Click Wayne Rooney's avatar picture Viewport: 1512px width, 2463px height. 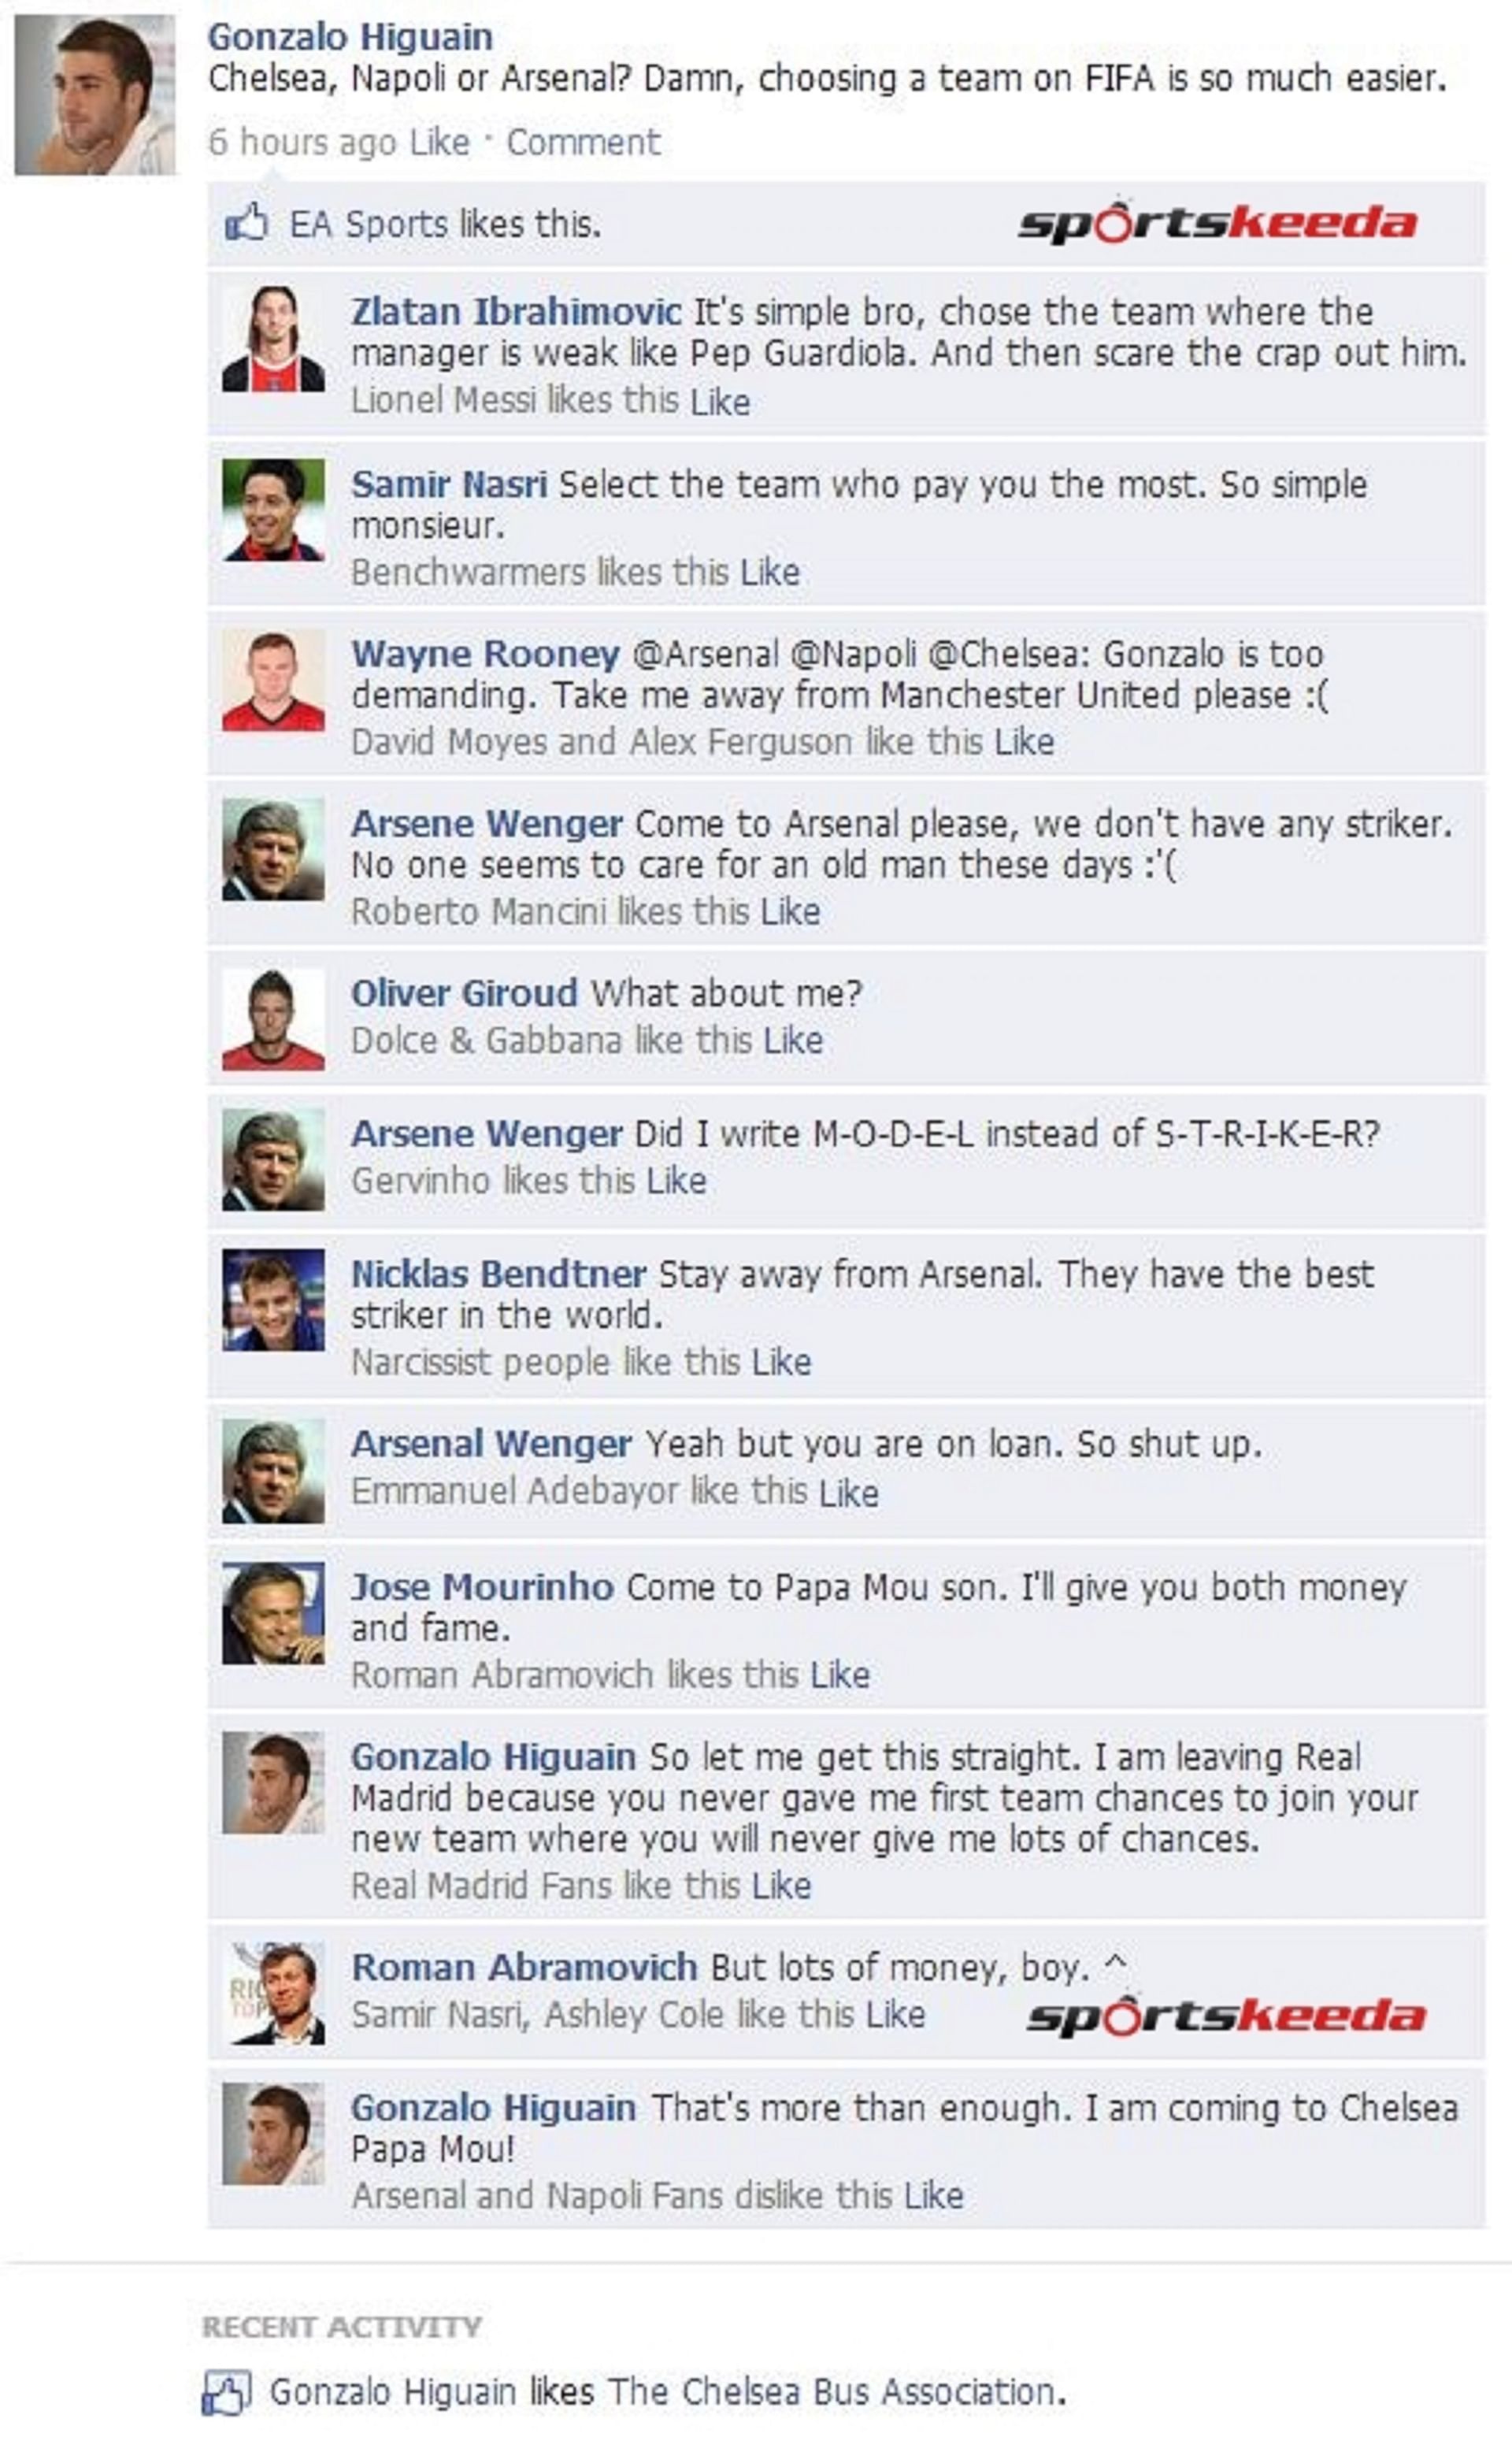pyautogui.click(x=273, y=681)
